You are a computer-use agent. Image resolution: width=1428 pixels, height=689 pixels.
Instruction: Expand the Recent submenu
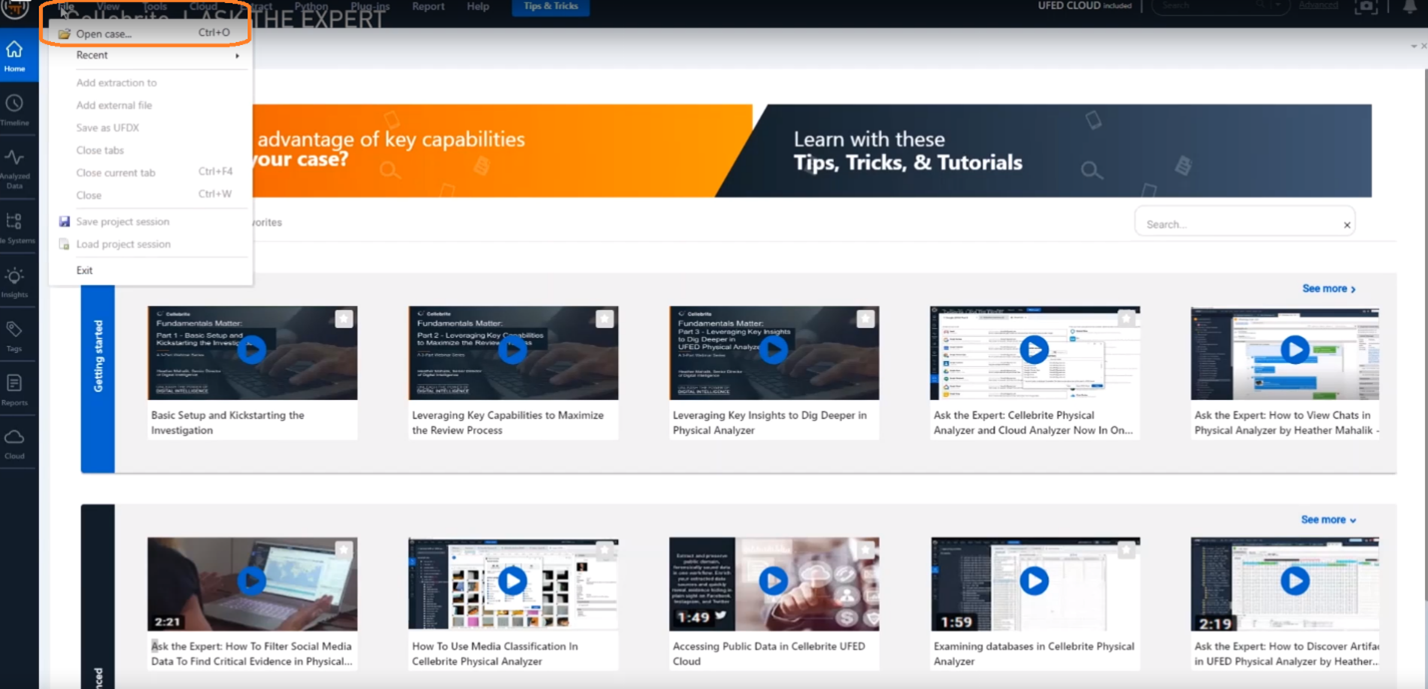click(x=150, y=56)
